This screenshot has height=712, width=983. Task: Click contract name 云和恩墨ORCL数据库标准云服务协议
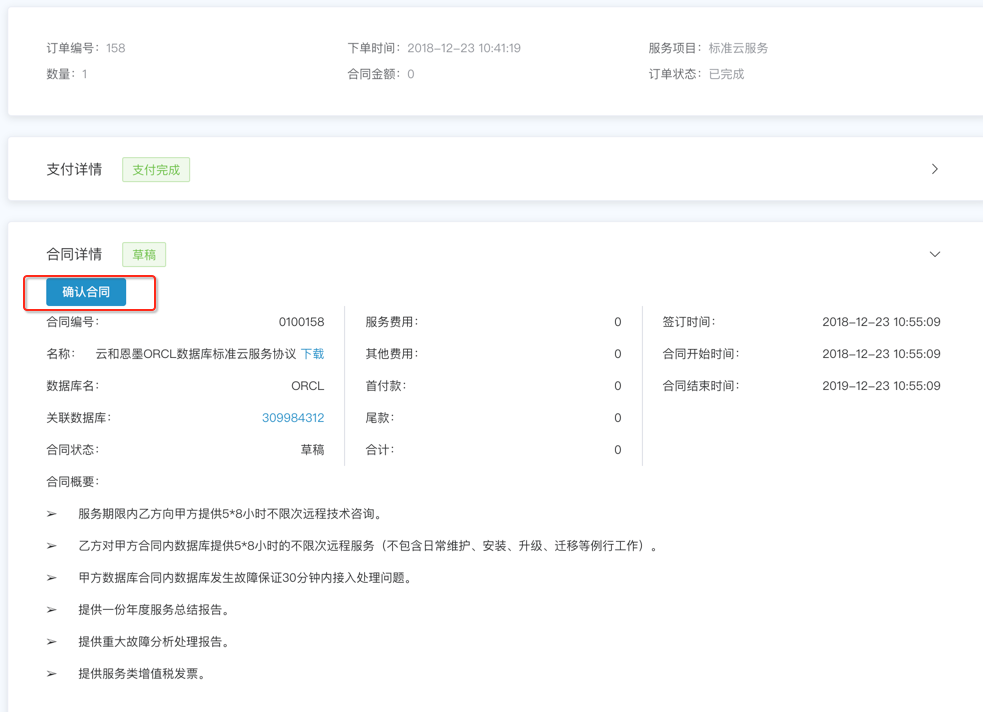195,354
